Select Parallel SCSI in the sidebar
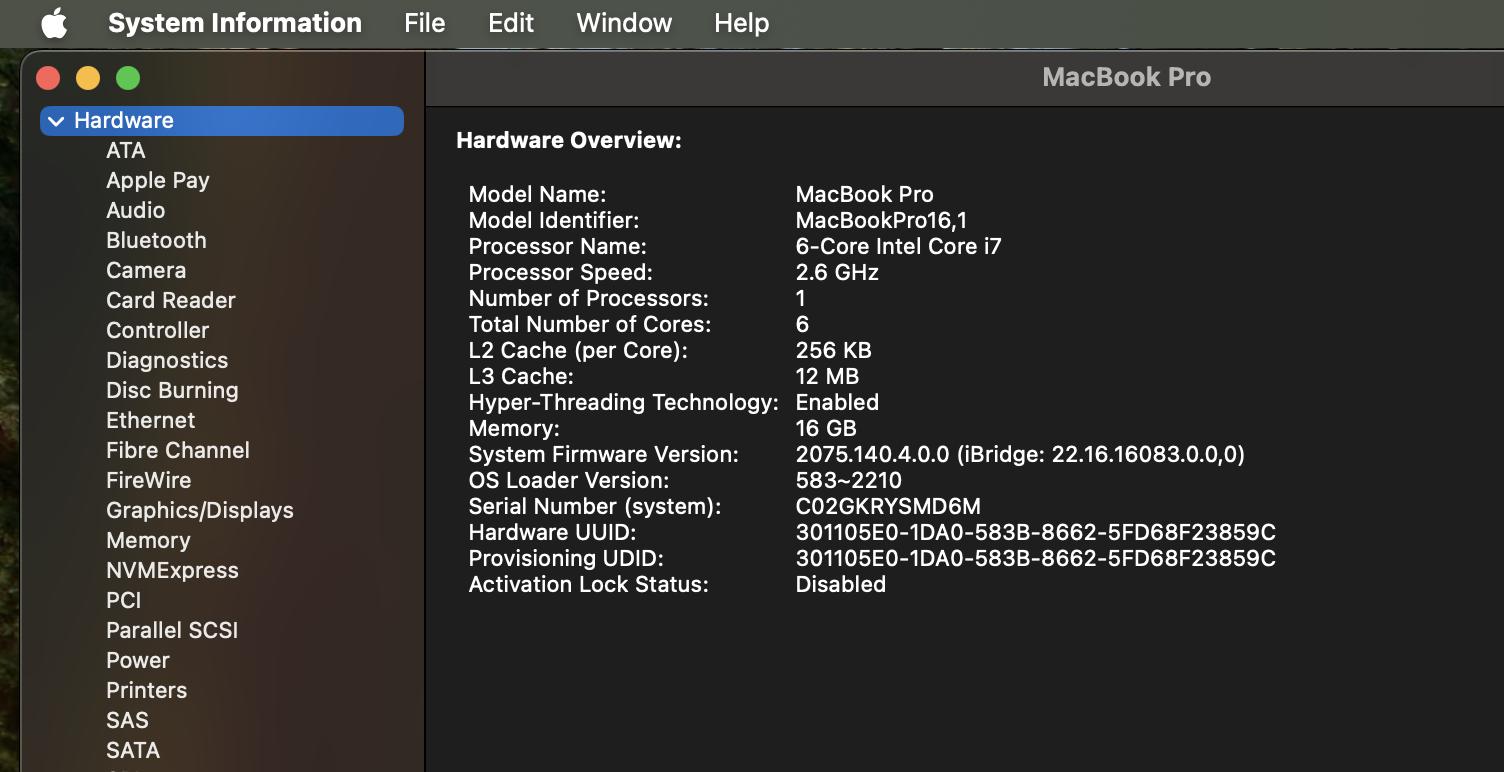Viewport: 1504px width, 772px height. [172, 630]
